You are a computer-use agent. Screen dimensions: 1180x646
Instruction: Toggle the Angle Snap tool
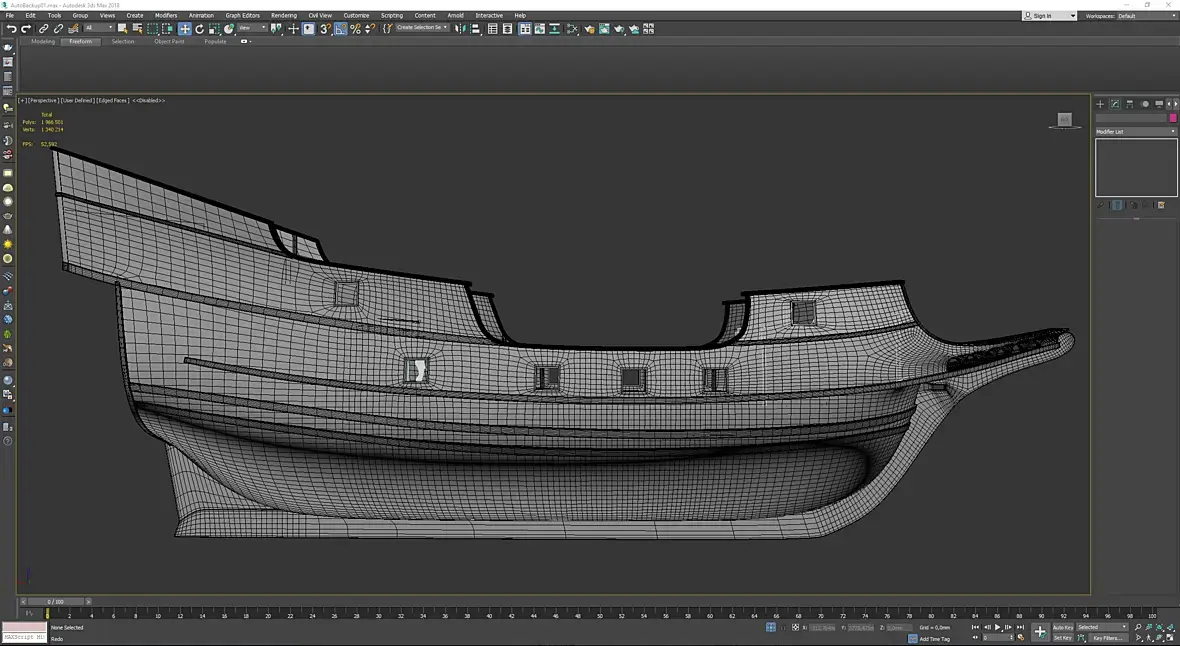(341, 29)
